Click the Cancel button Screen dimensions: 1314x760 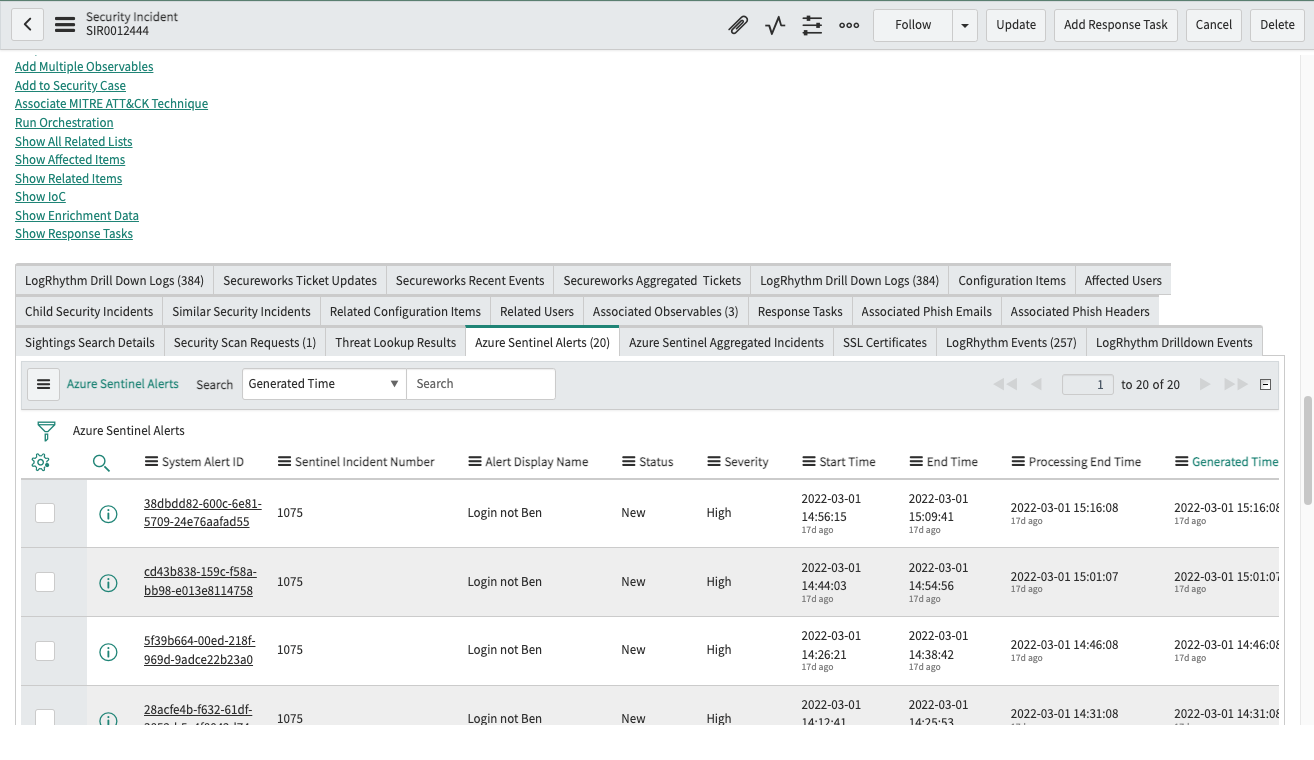click(x=1214, y=26)
